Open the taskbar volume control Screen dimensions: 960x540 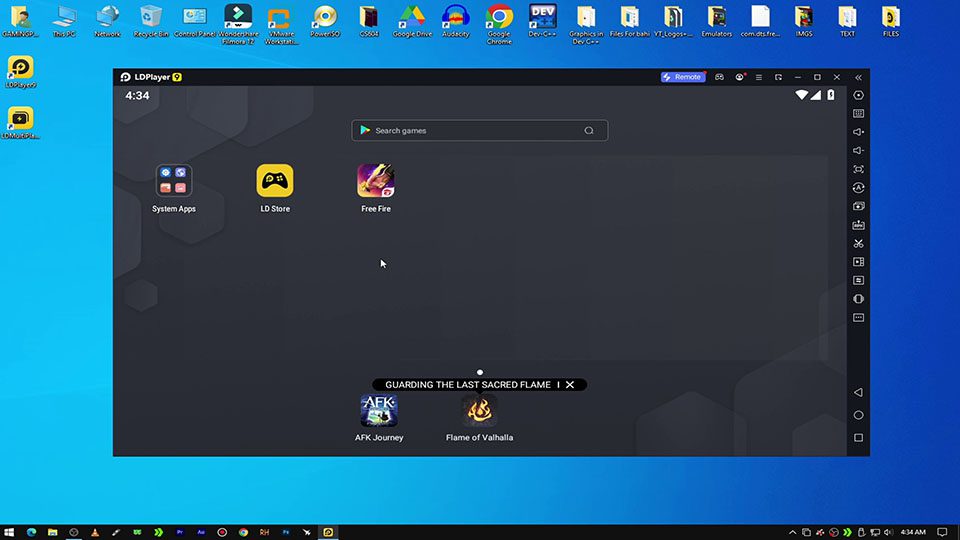pos(888,532)
